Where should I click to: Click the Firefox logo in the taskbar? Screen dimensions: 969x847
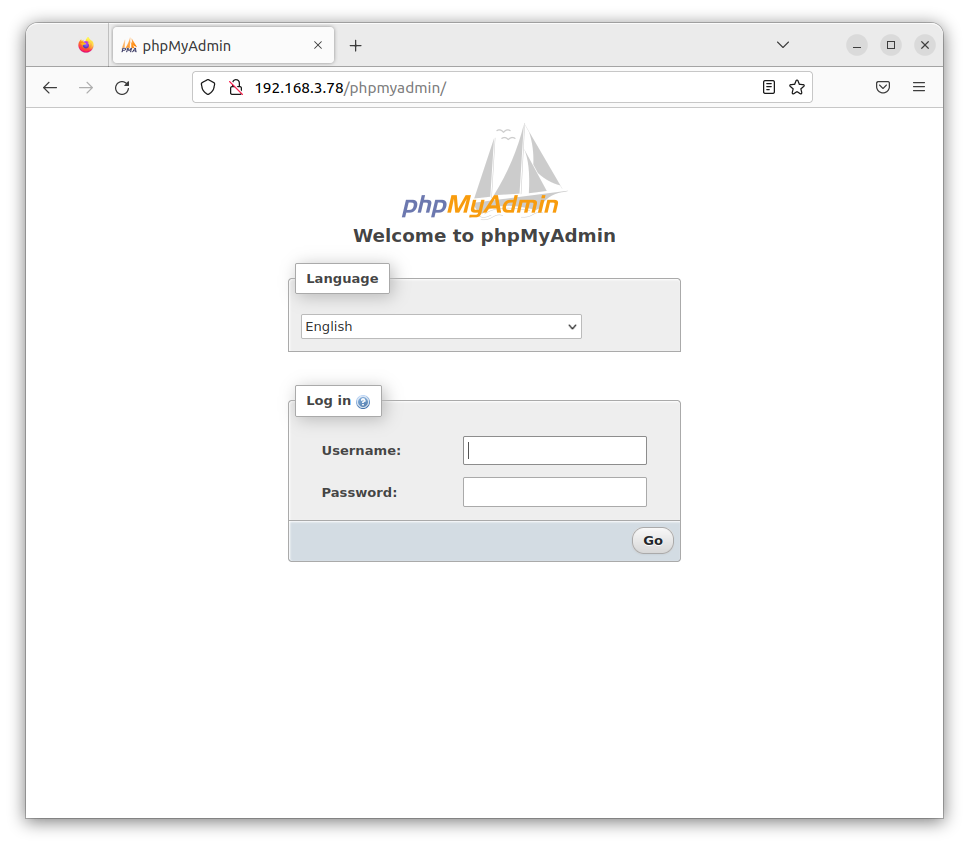pos(85,44)
